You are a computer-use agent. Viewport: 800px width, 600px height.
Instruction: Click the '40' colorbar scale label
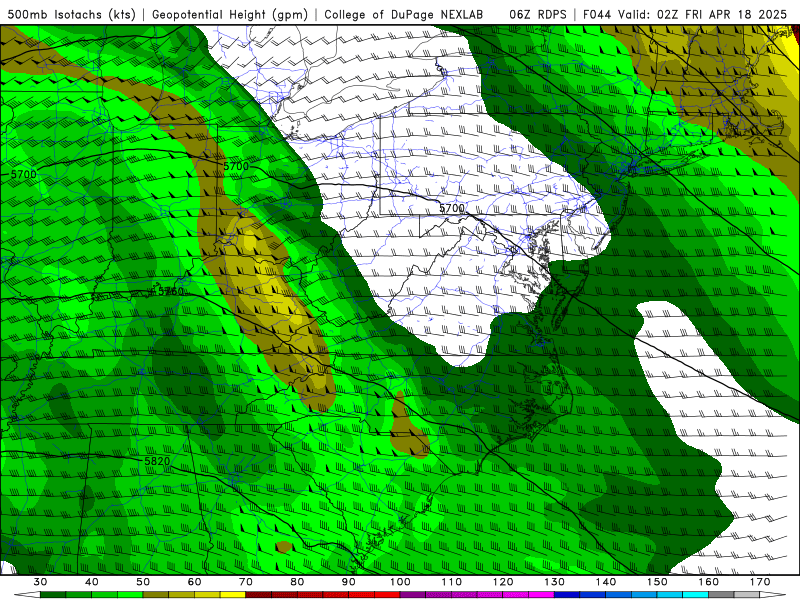91,582
